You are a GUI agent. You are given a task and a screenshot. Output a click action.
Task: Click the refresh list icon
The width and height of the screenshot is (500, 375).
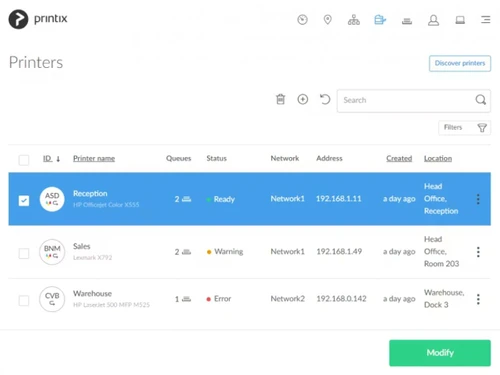[325, 99]
